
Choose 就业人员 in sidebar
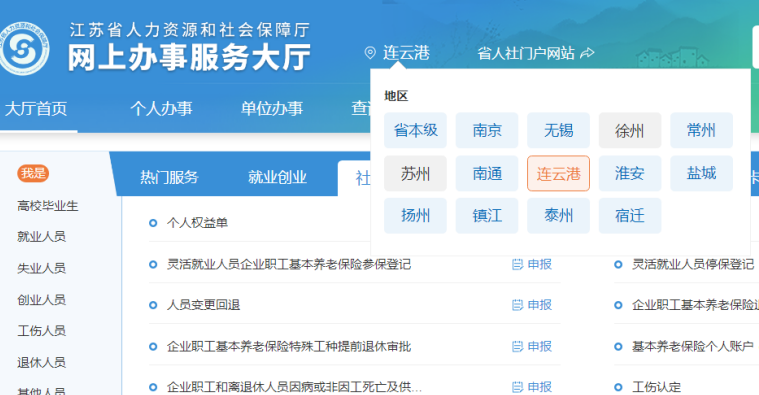tap(41, 237)
